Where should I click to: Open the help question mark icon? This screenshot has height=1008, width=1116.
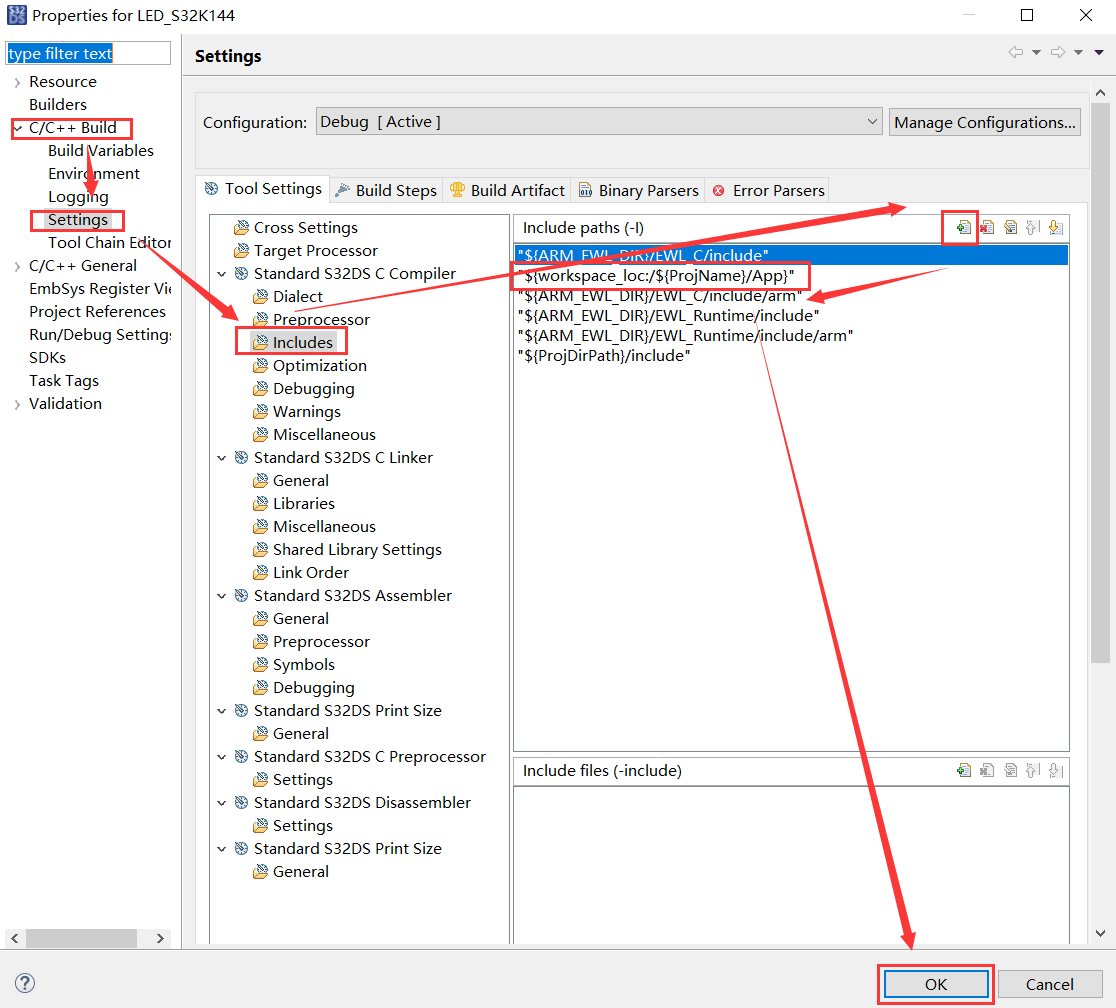25,983
